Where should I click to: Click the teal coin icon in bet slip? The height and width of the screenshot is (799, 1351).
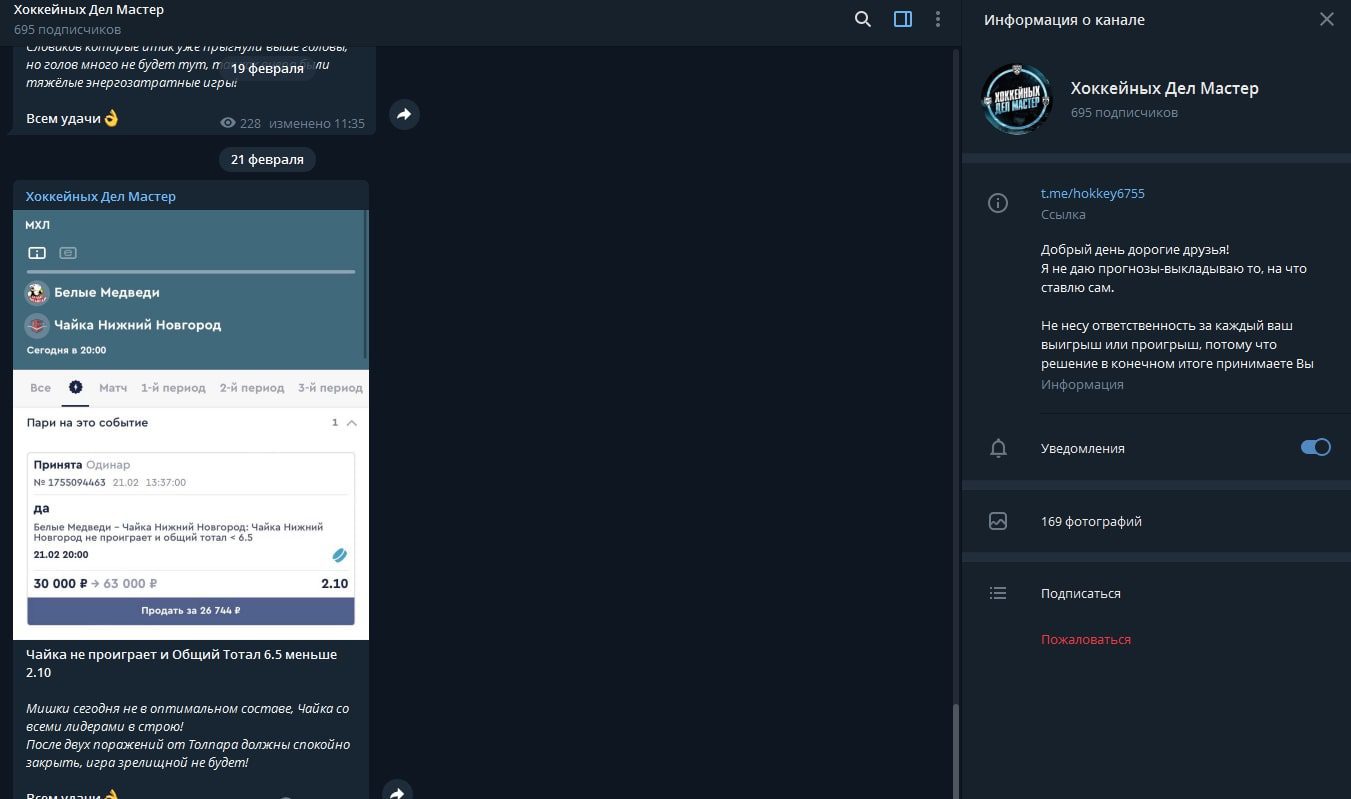[340, 555]
